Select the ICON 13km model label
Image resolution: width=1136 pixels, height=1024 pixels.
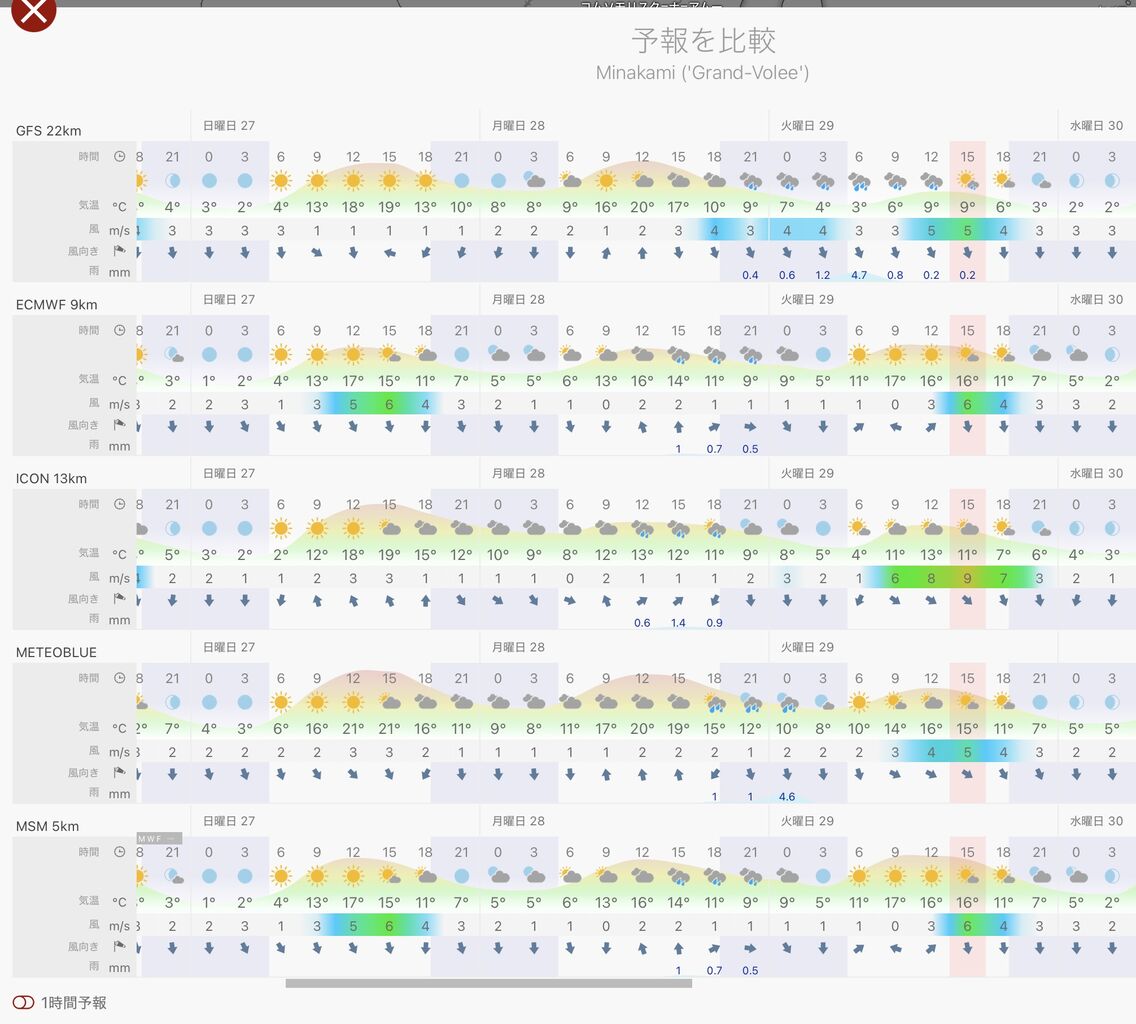tap(51, 478)
